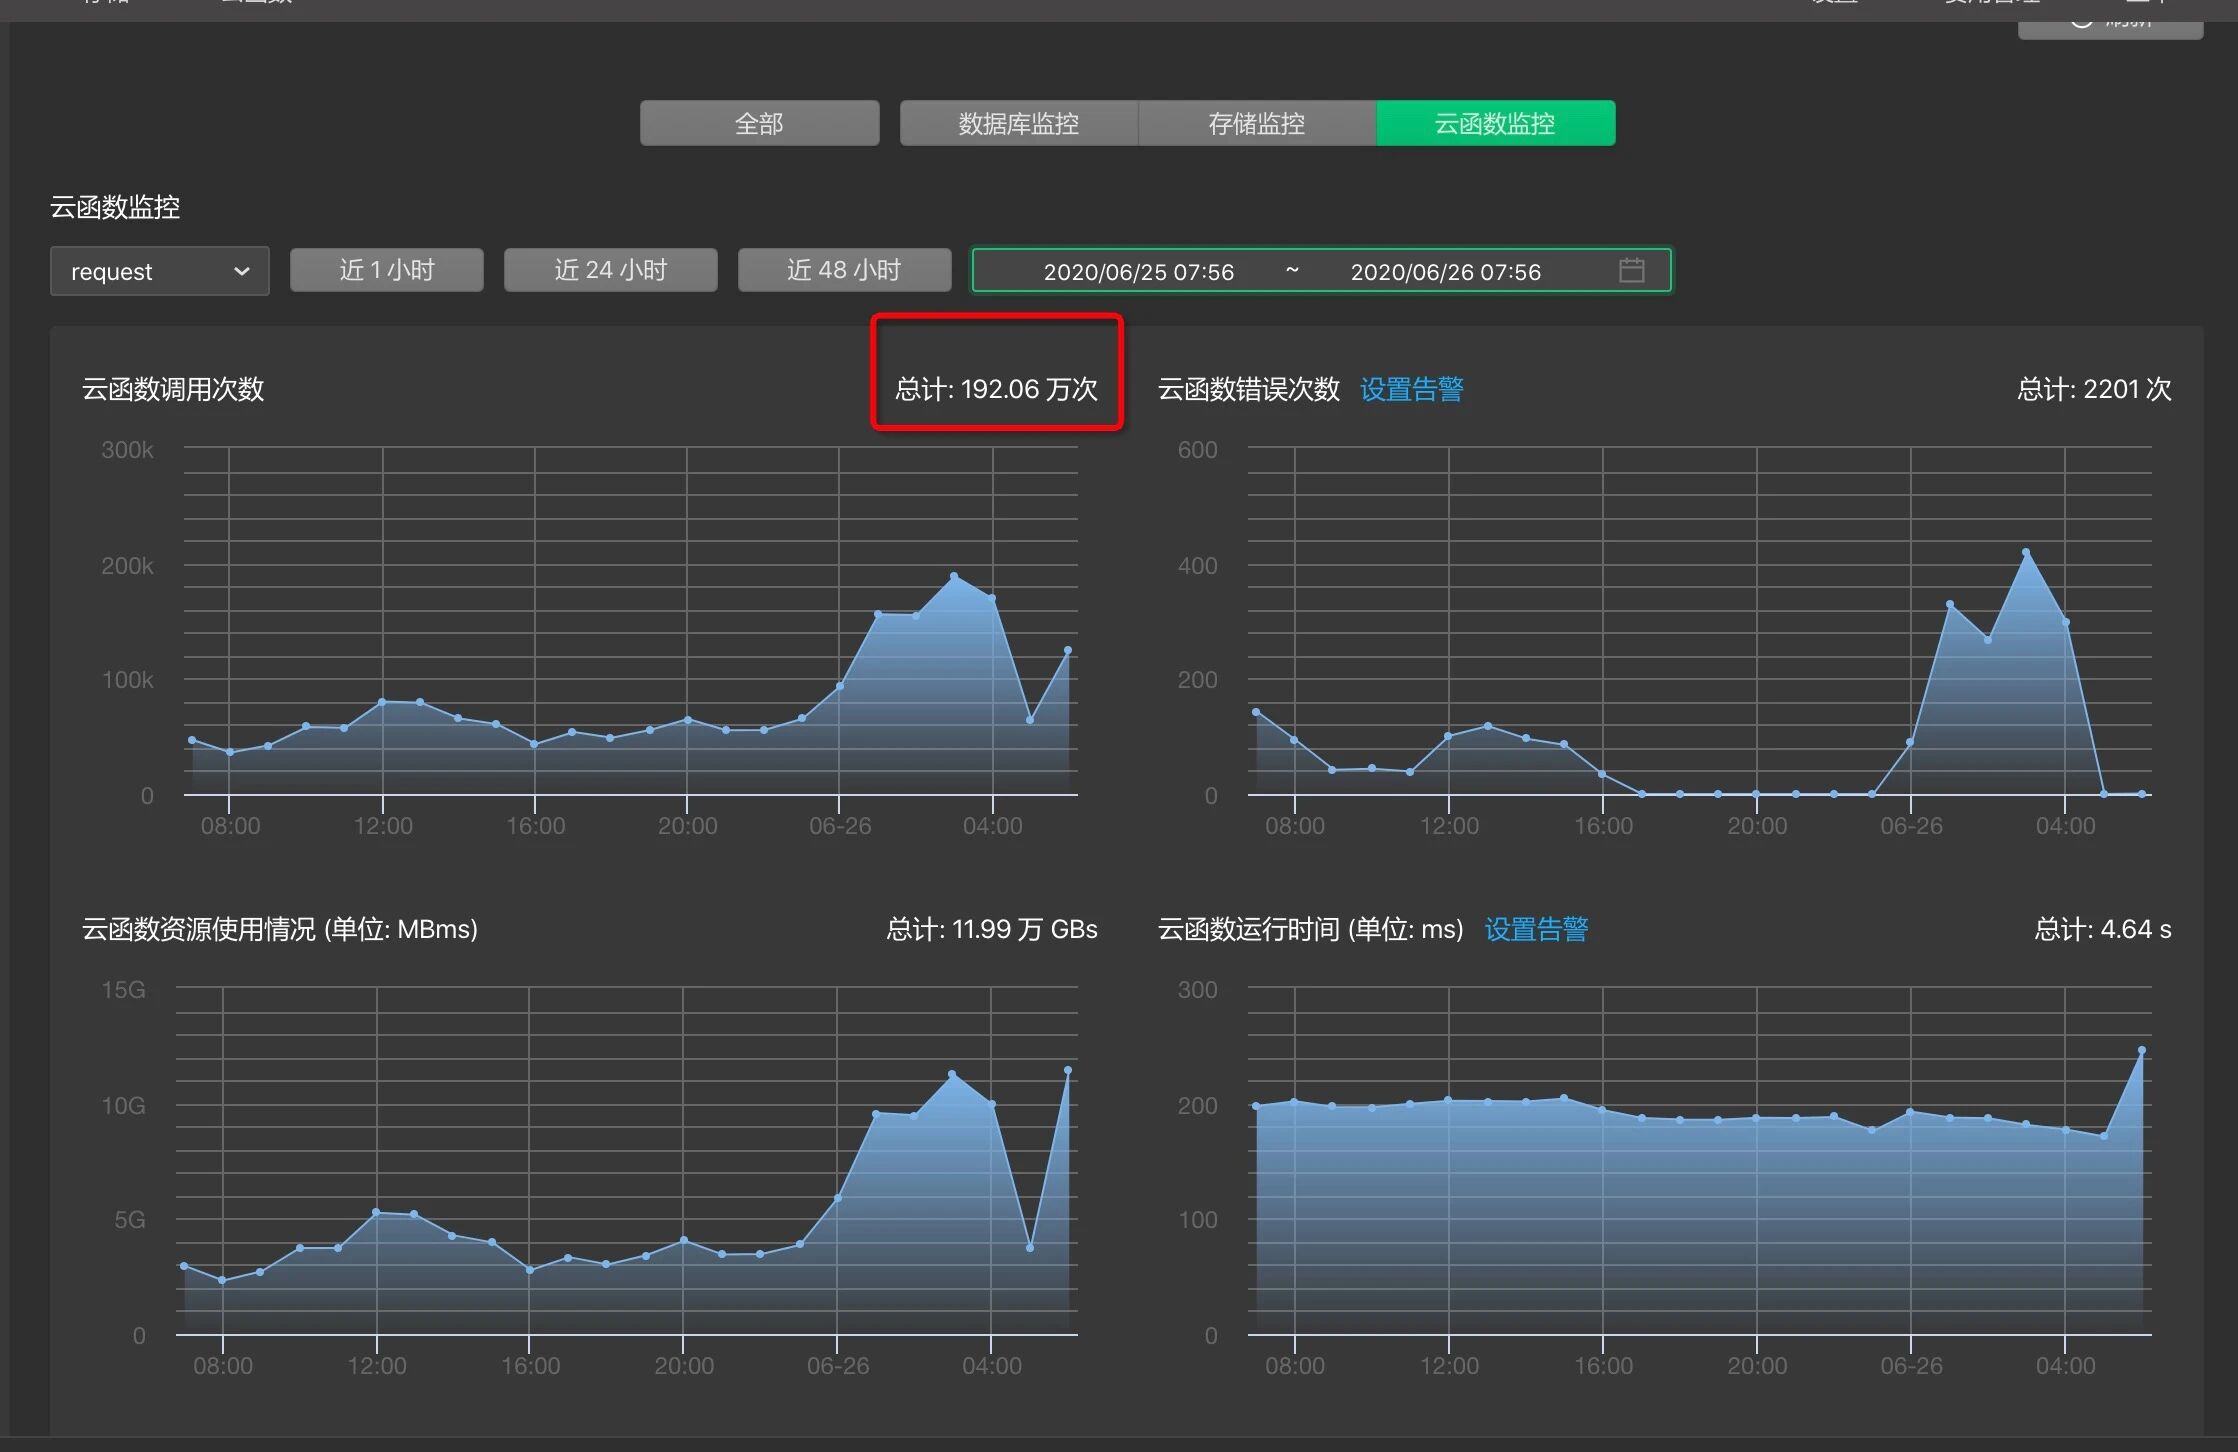Click the peak point in 云函数调用次数 chart
The width and height of the screenshot is (2238, 1452).
click(954, 576)
